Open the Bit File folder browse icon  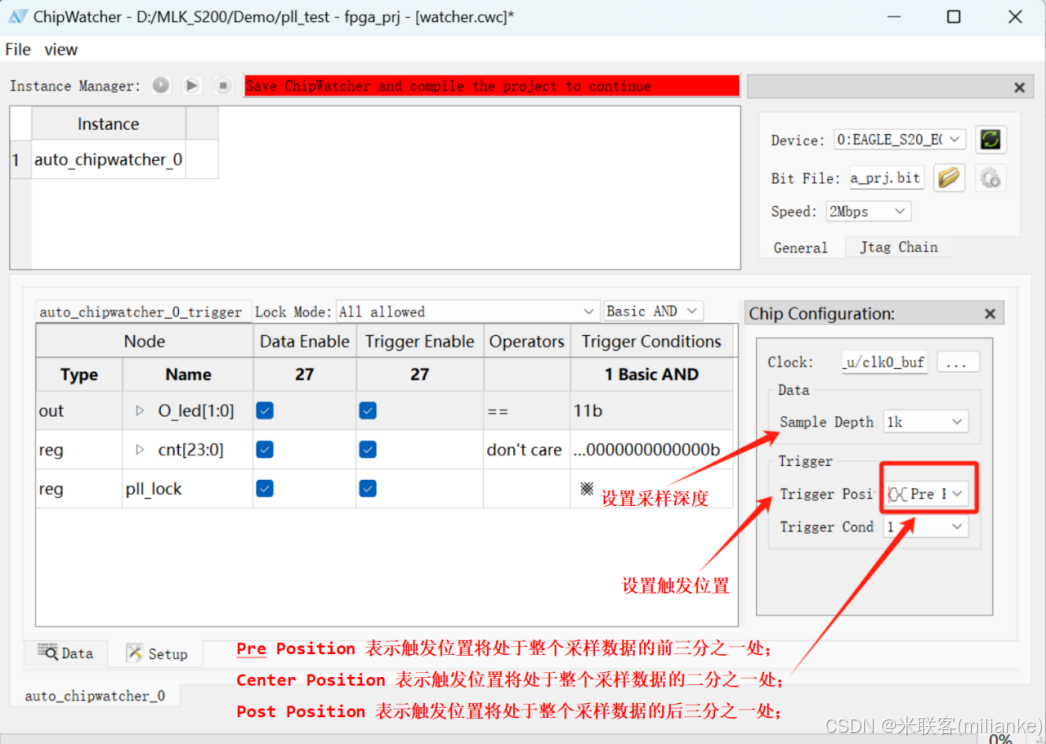point(948,177)
